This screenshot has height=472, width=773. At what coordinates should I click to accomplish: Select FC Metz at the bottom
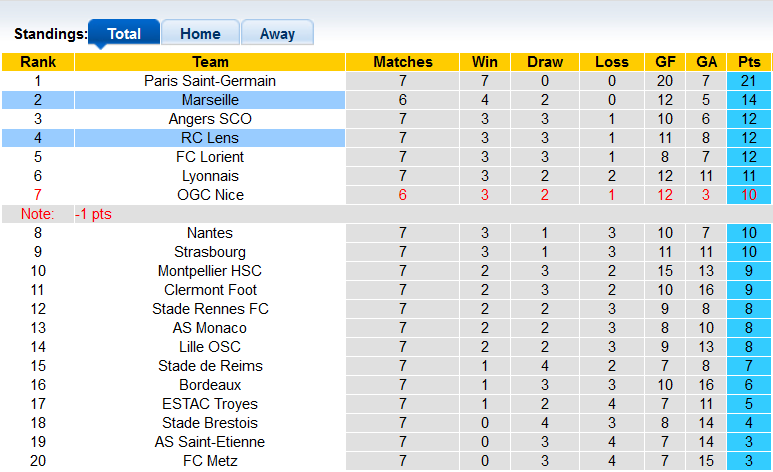coord(210,461)
